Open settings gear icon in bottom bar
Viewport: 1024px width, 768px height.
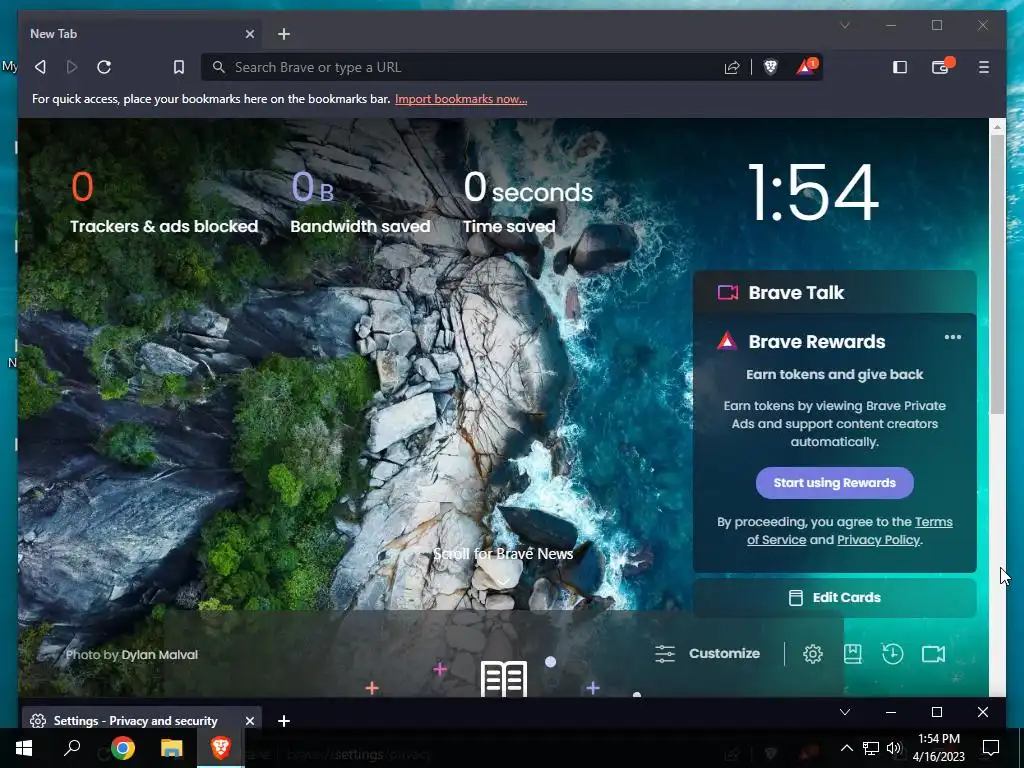point(812,654)
